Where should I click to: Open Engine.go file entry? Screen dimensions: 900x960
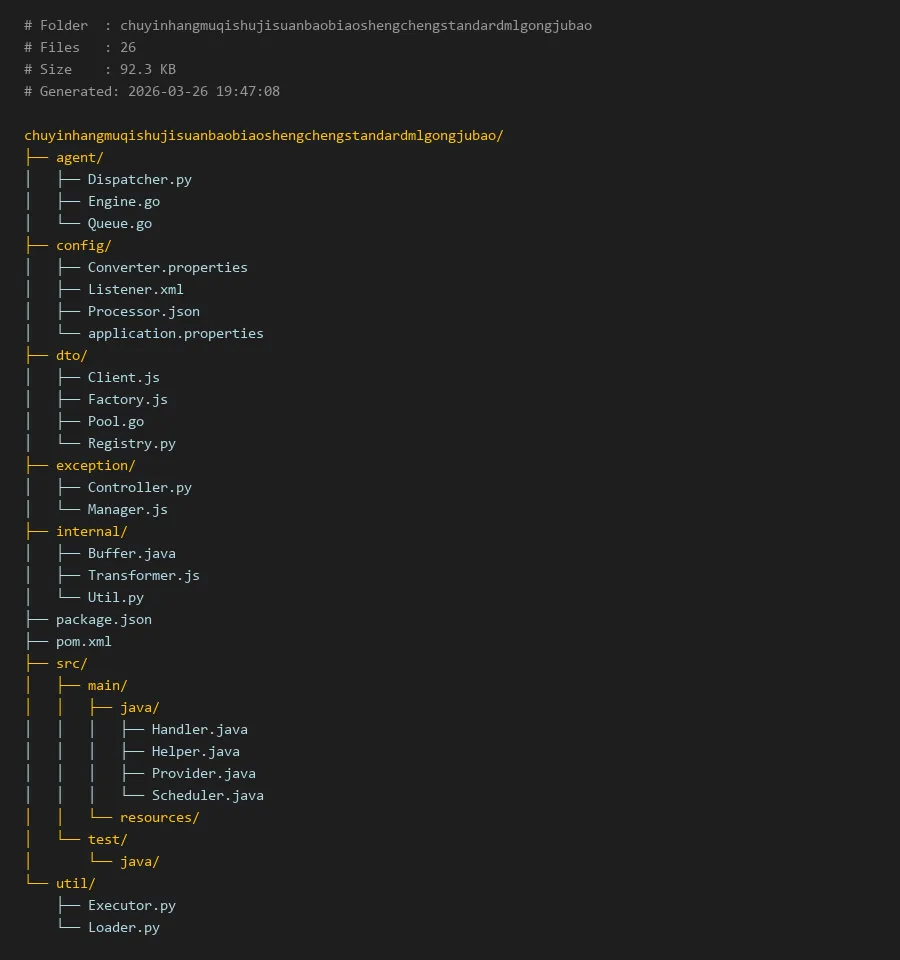pyautogui.click(x=123, y=201)
